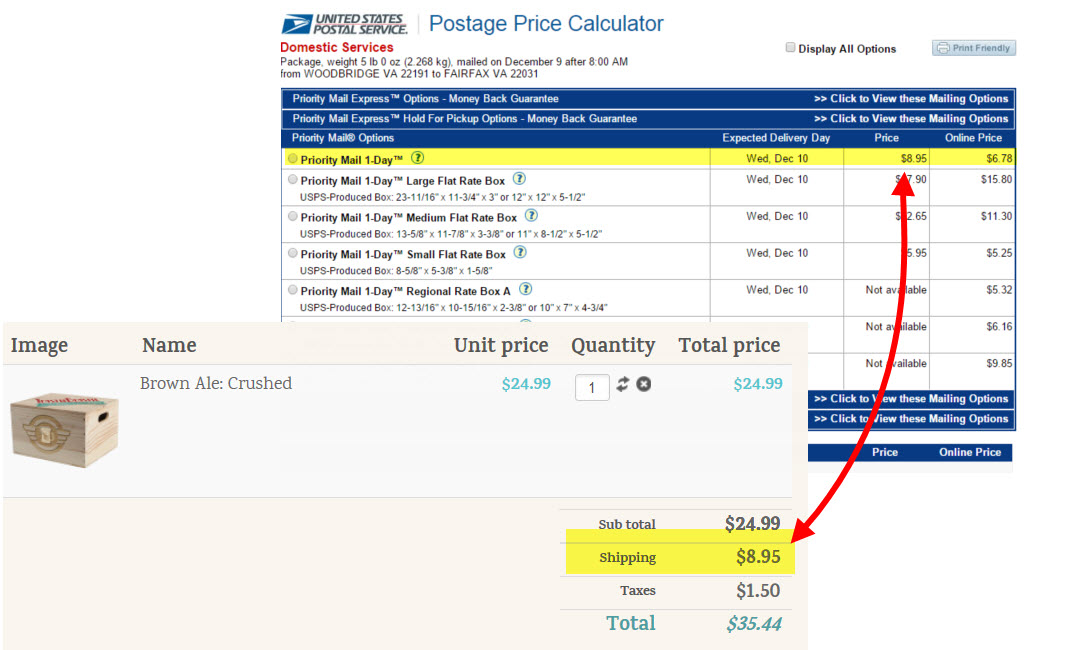Screen dimensions: 1086x650
Task: Expand Priority Mail Express Options mailing options
Action: 911,99
